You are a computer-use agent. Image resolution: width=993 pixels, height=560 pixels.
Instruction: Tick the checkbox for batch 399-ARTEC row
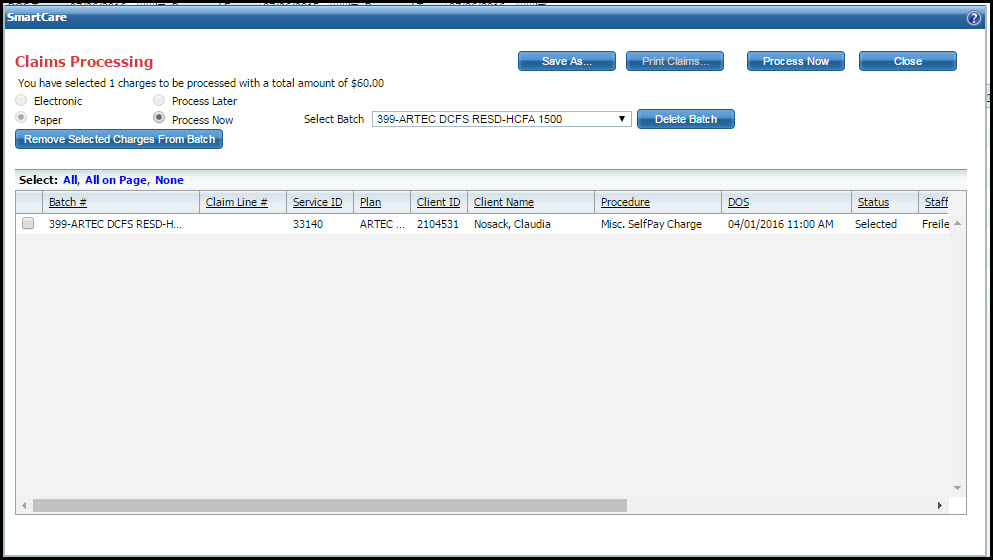click(x=28, y=224)
